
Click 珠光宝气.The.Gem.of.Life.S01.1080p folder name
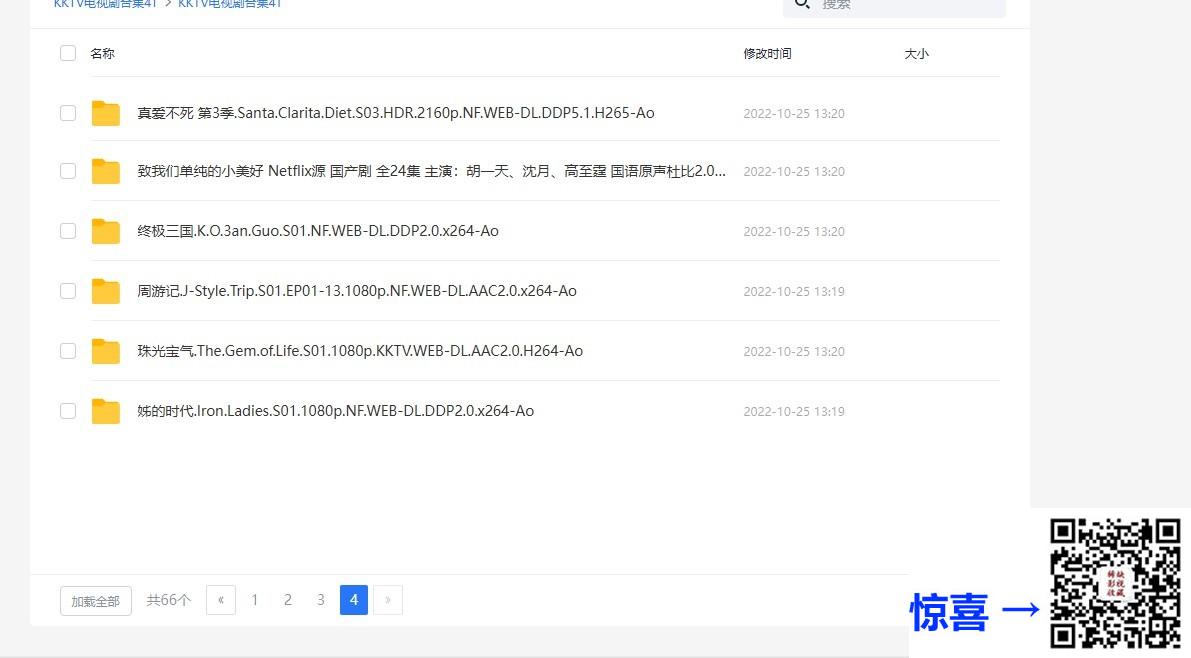pos(360,351)
